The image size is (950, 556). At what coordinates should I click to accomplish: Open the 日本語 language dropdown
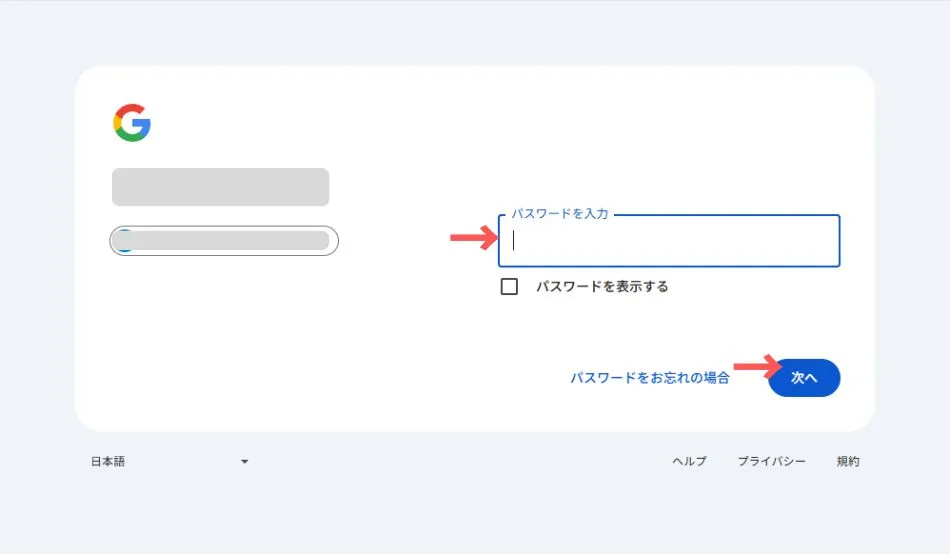tap(169, 462)
